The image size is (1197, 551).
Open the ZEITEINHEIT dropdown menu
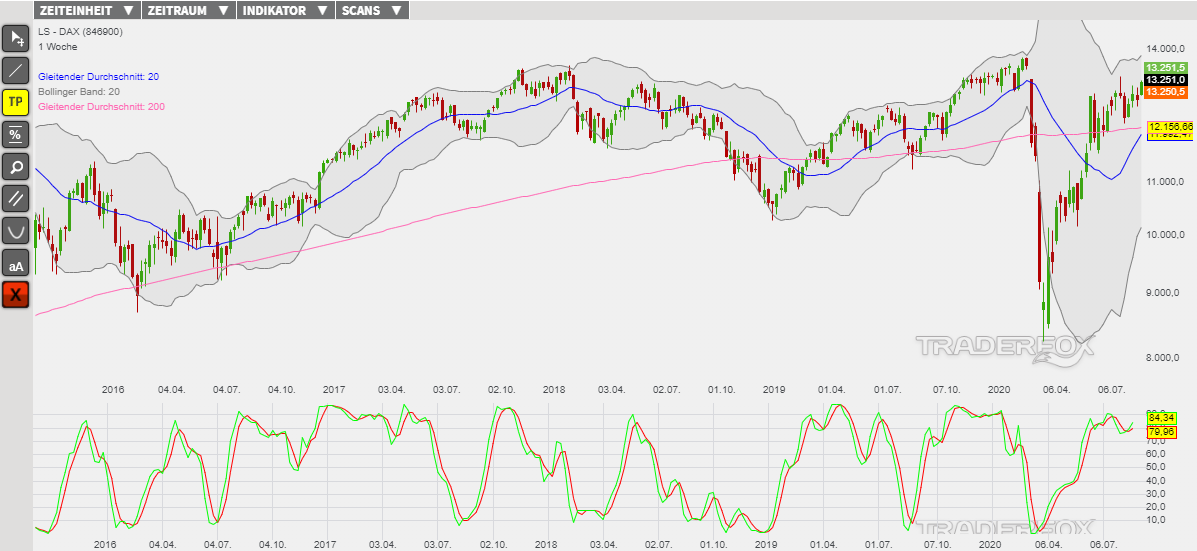[87, 10]
